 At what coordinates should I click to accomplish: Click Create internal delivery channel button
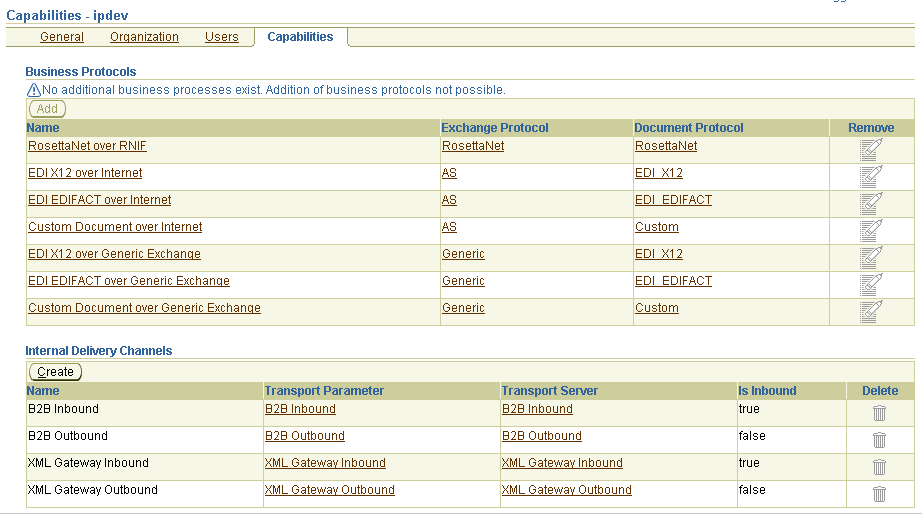55,372
